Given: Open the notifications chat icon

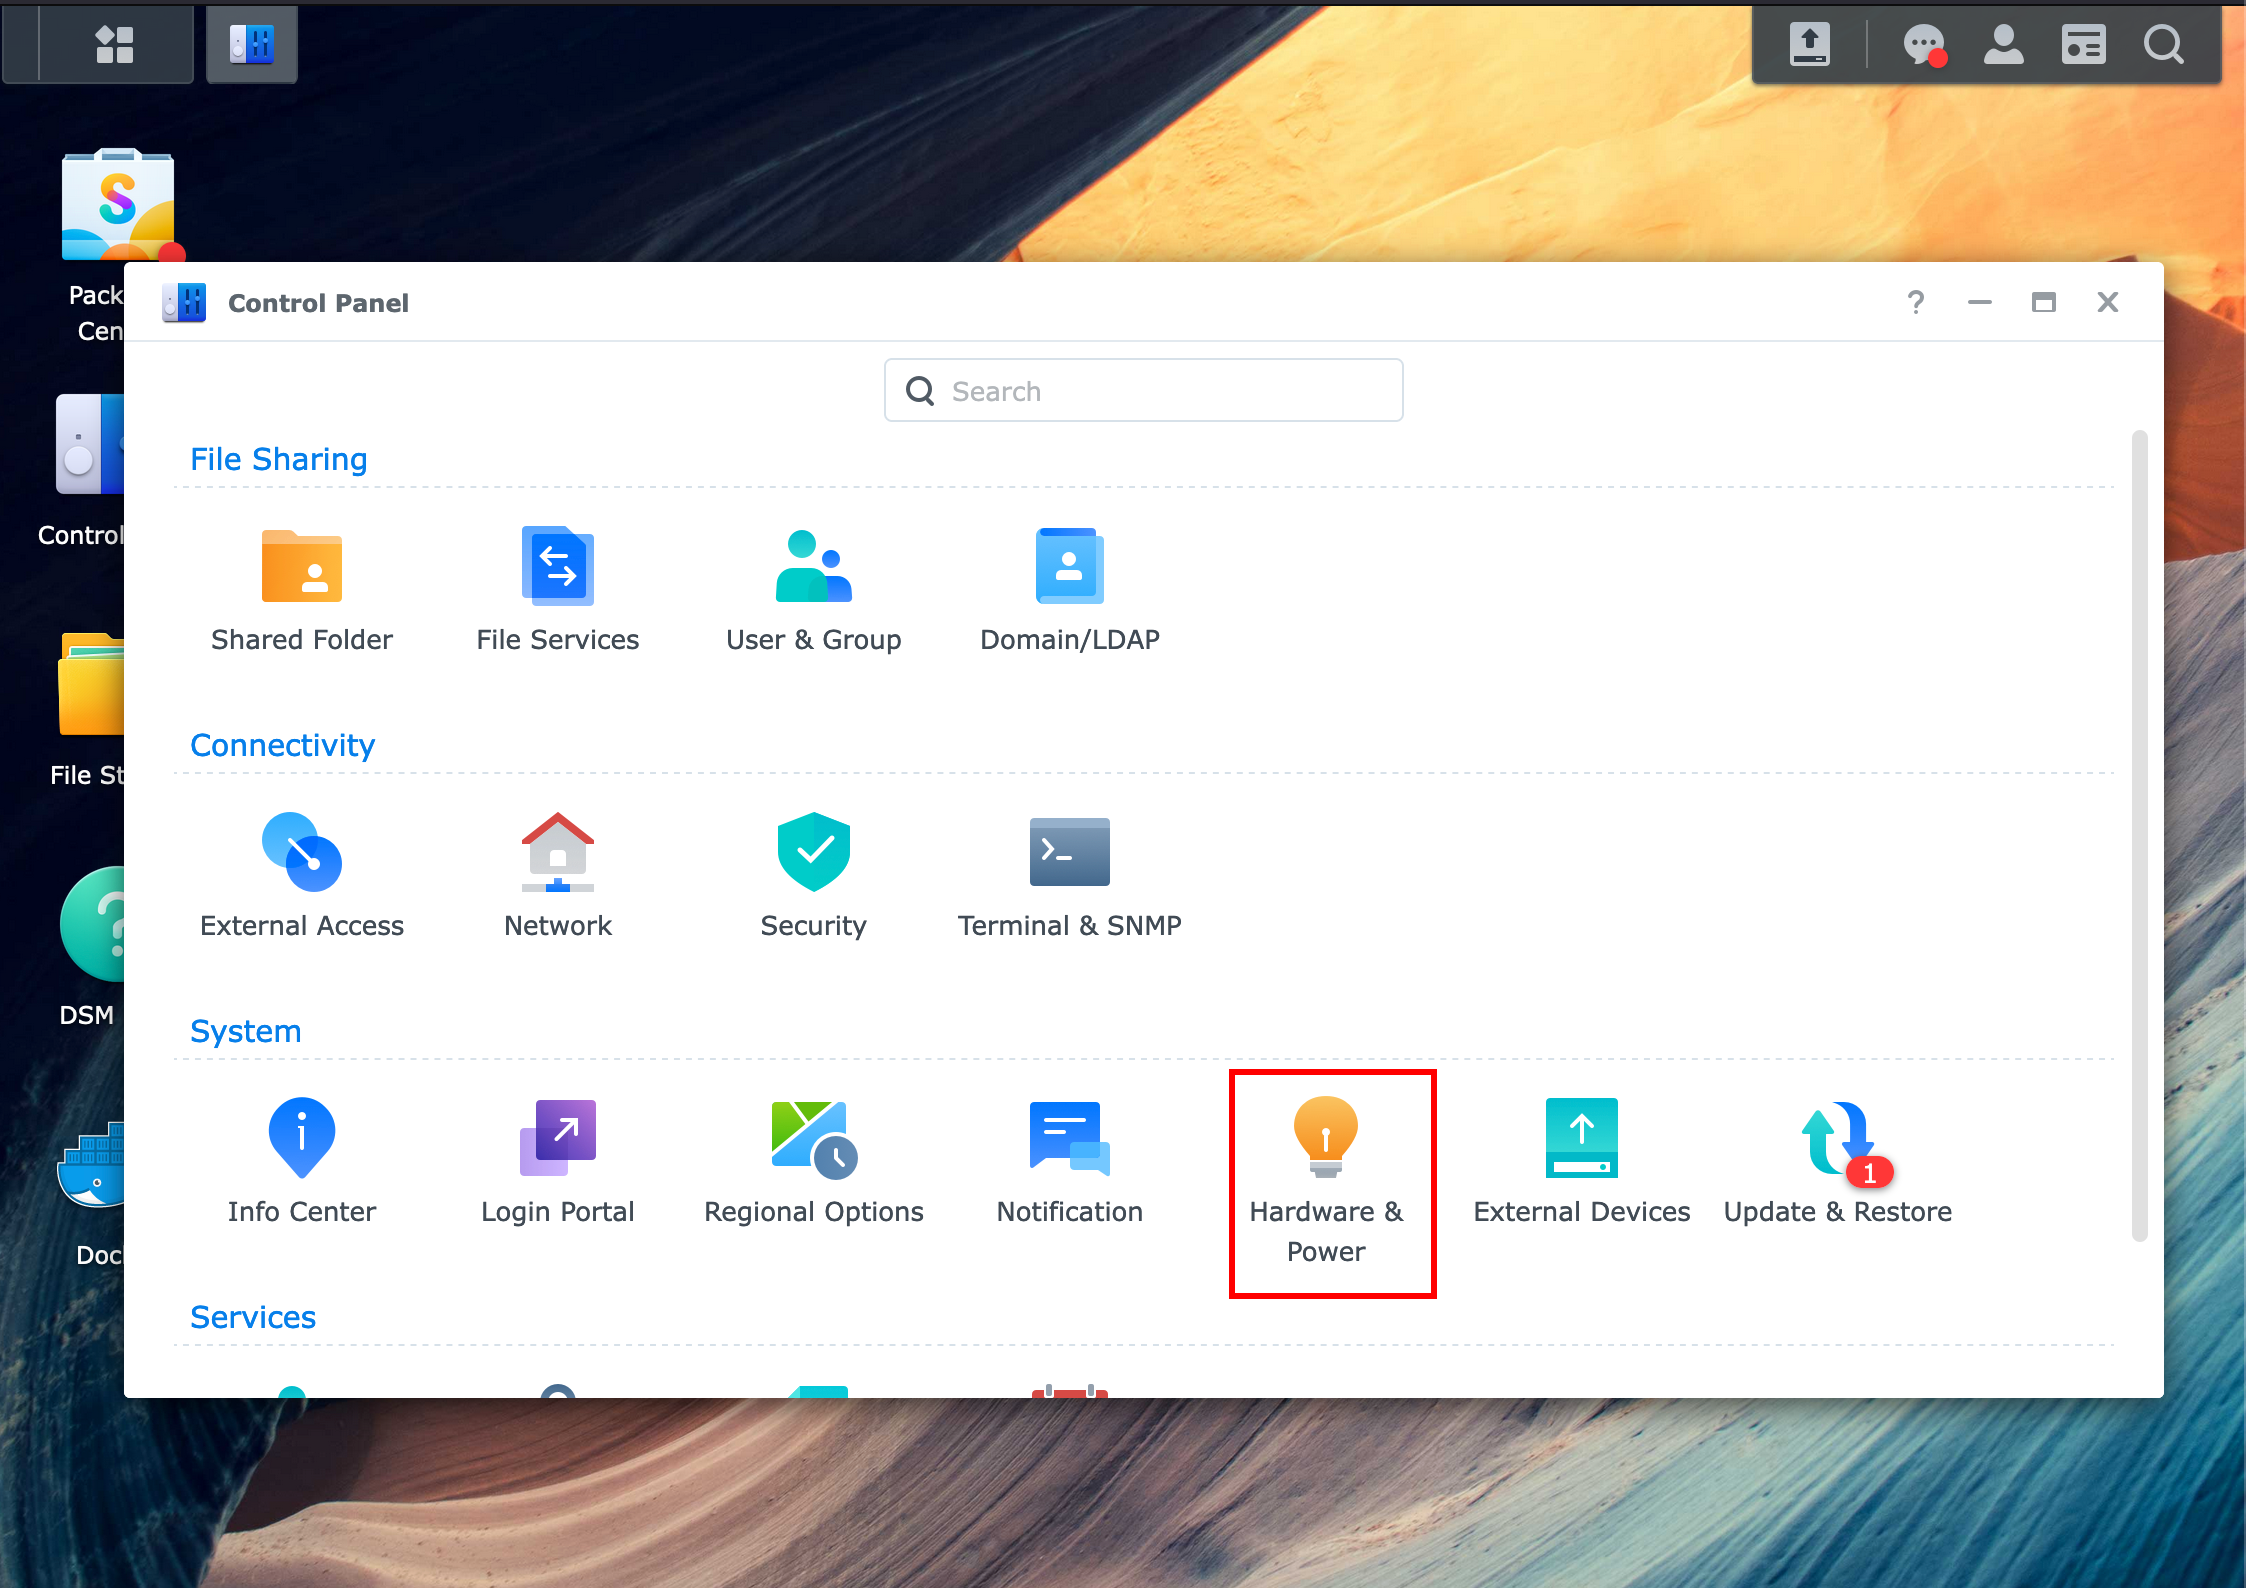Looking at the screenshot, I should click(1923, 44).
